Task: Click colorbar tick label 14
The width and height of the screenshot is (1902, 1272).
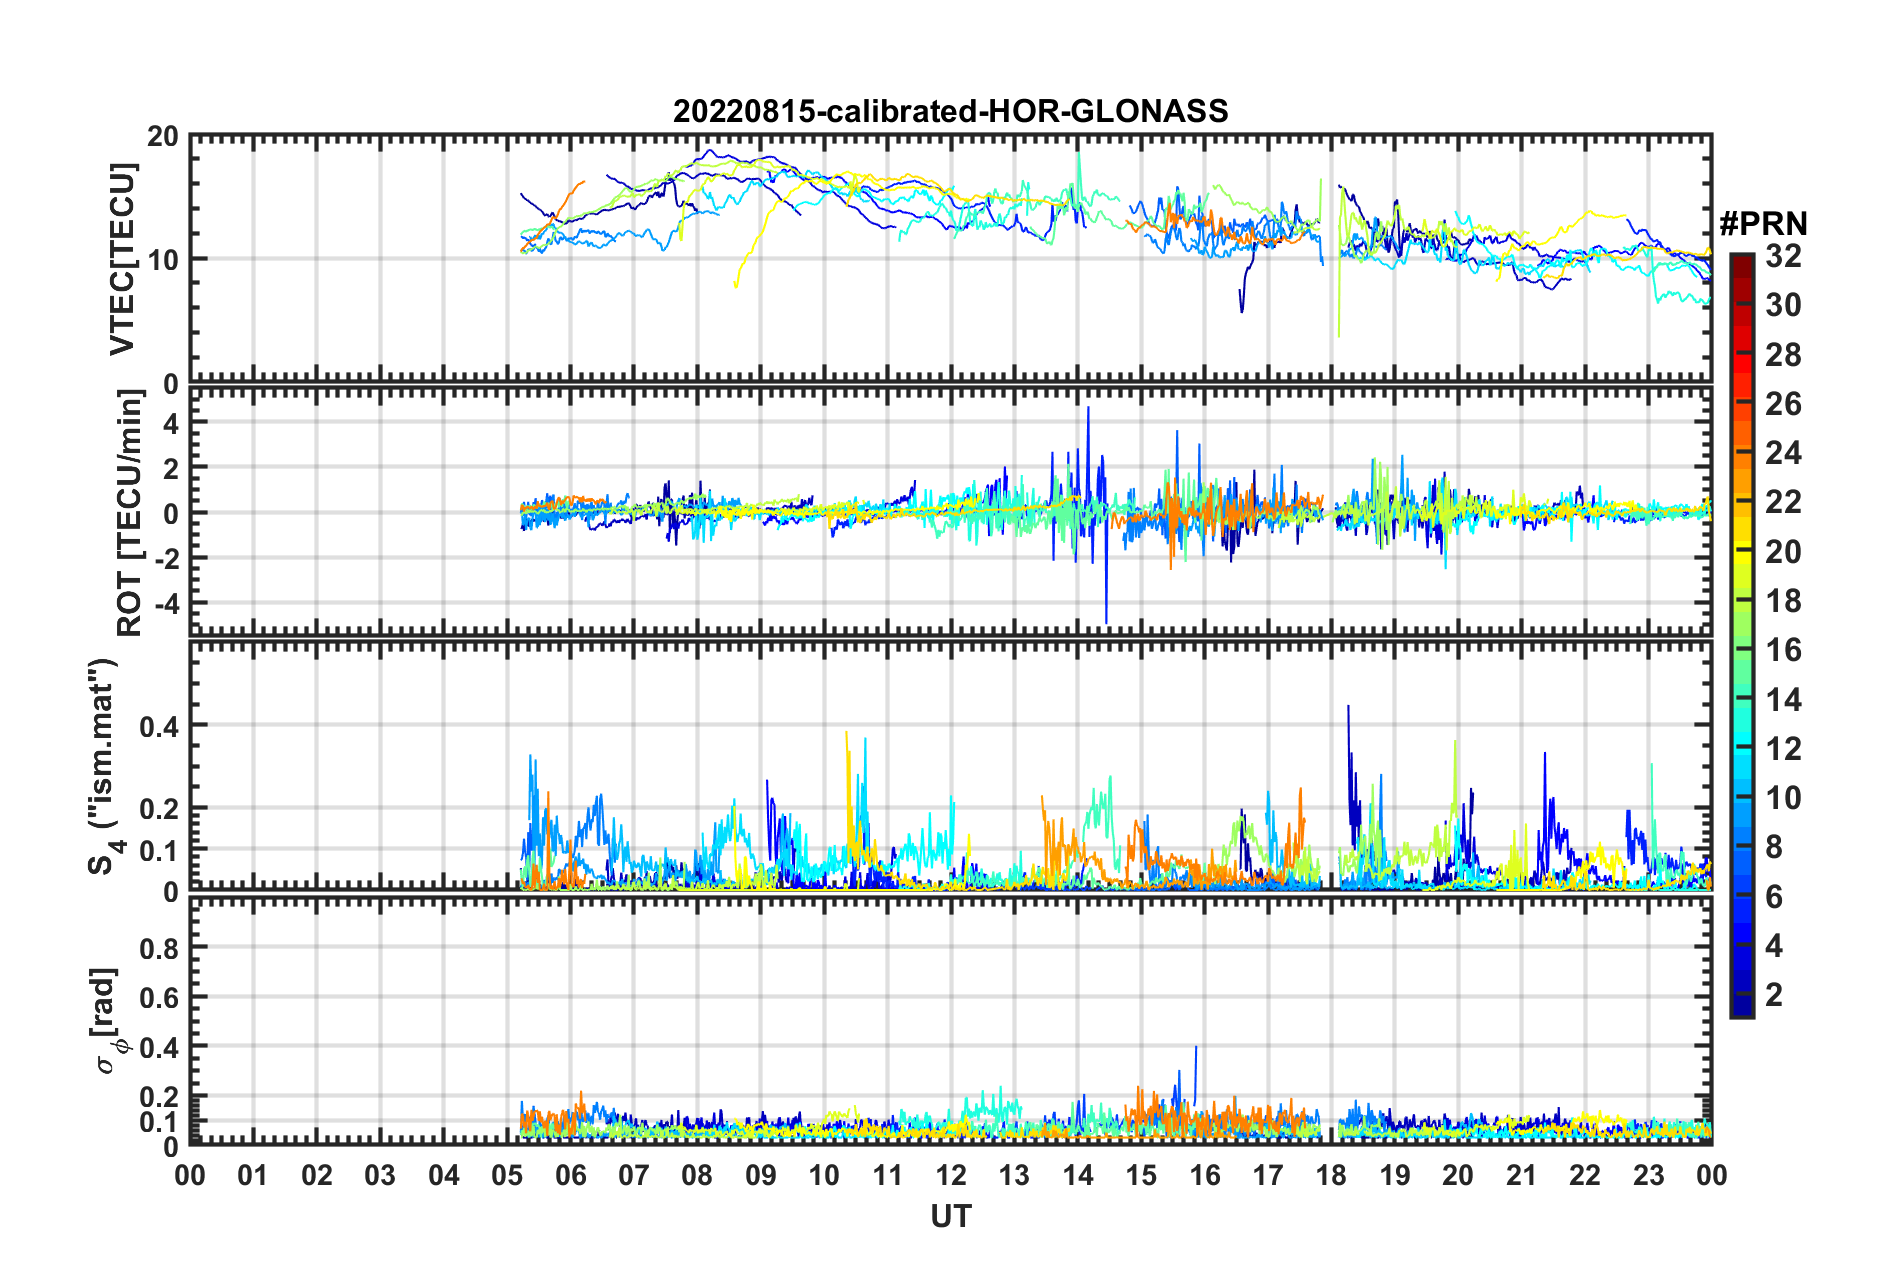Action: click(x=1783, y=700)
